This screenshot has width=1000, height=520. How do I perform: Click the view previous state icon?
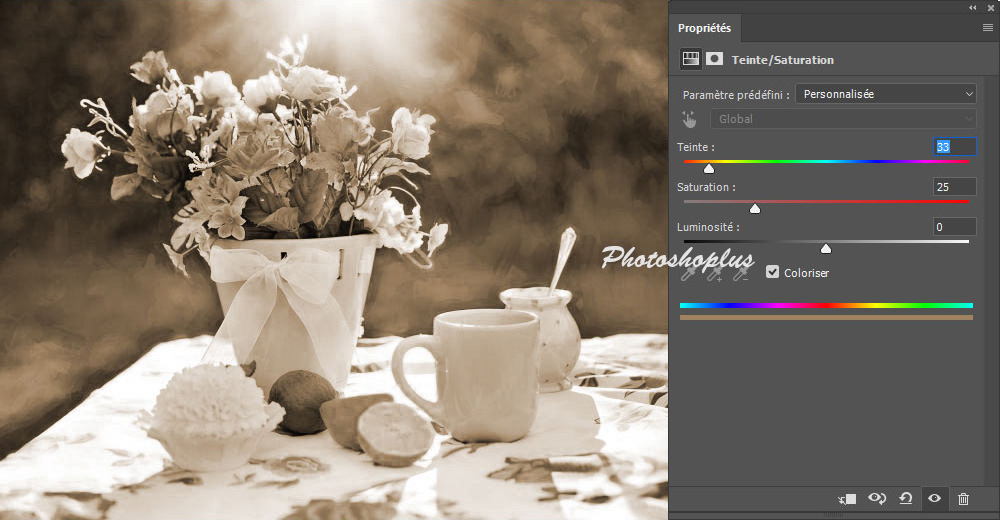click(877, 498)
